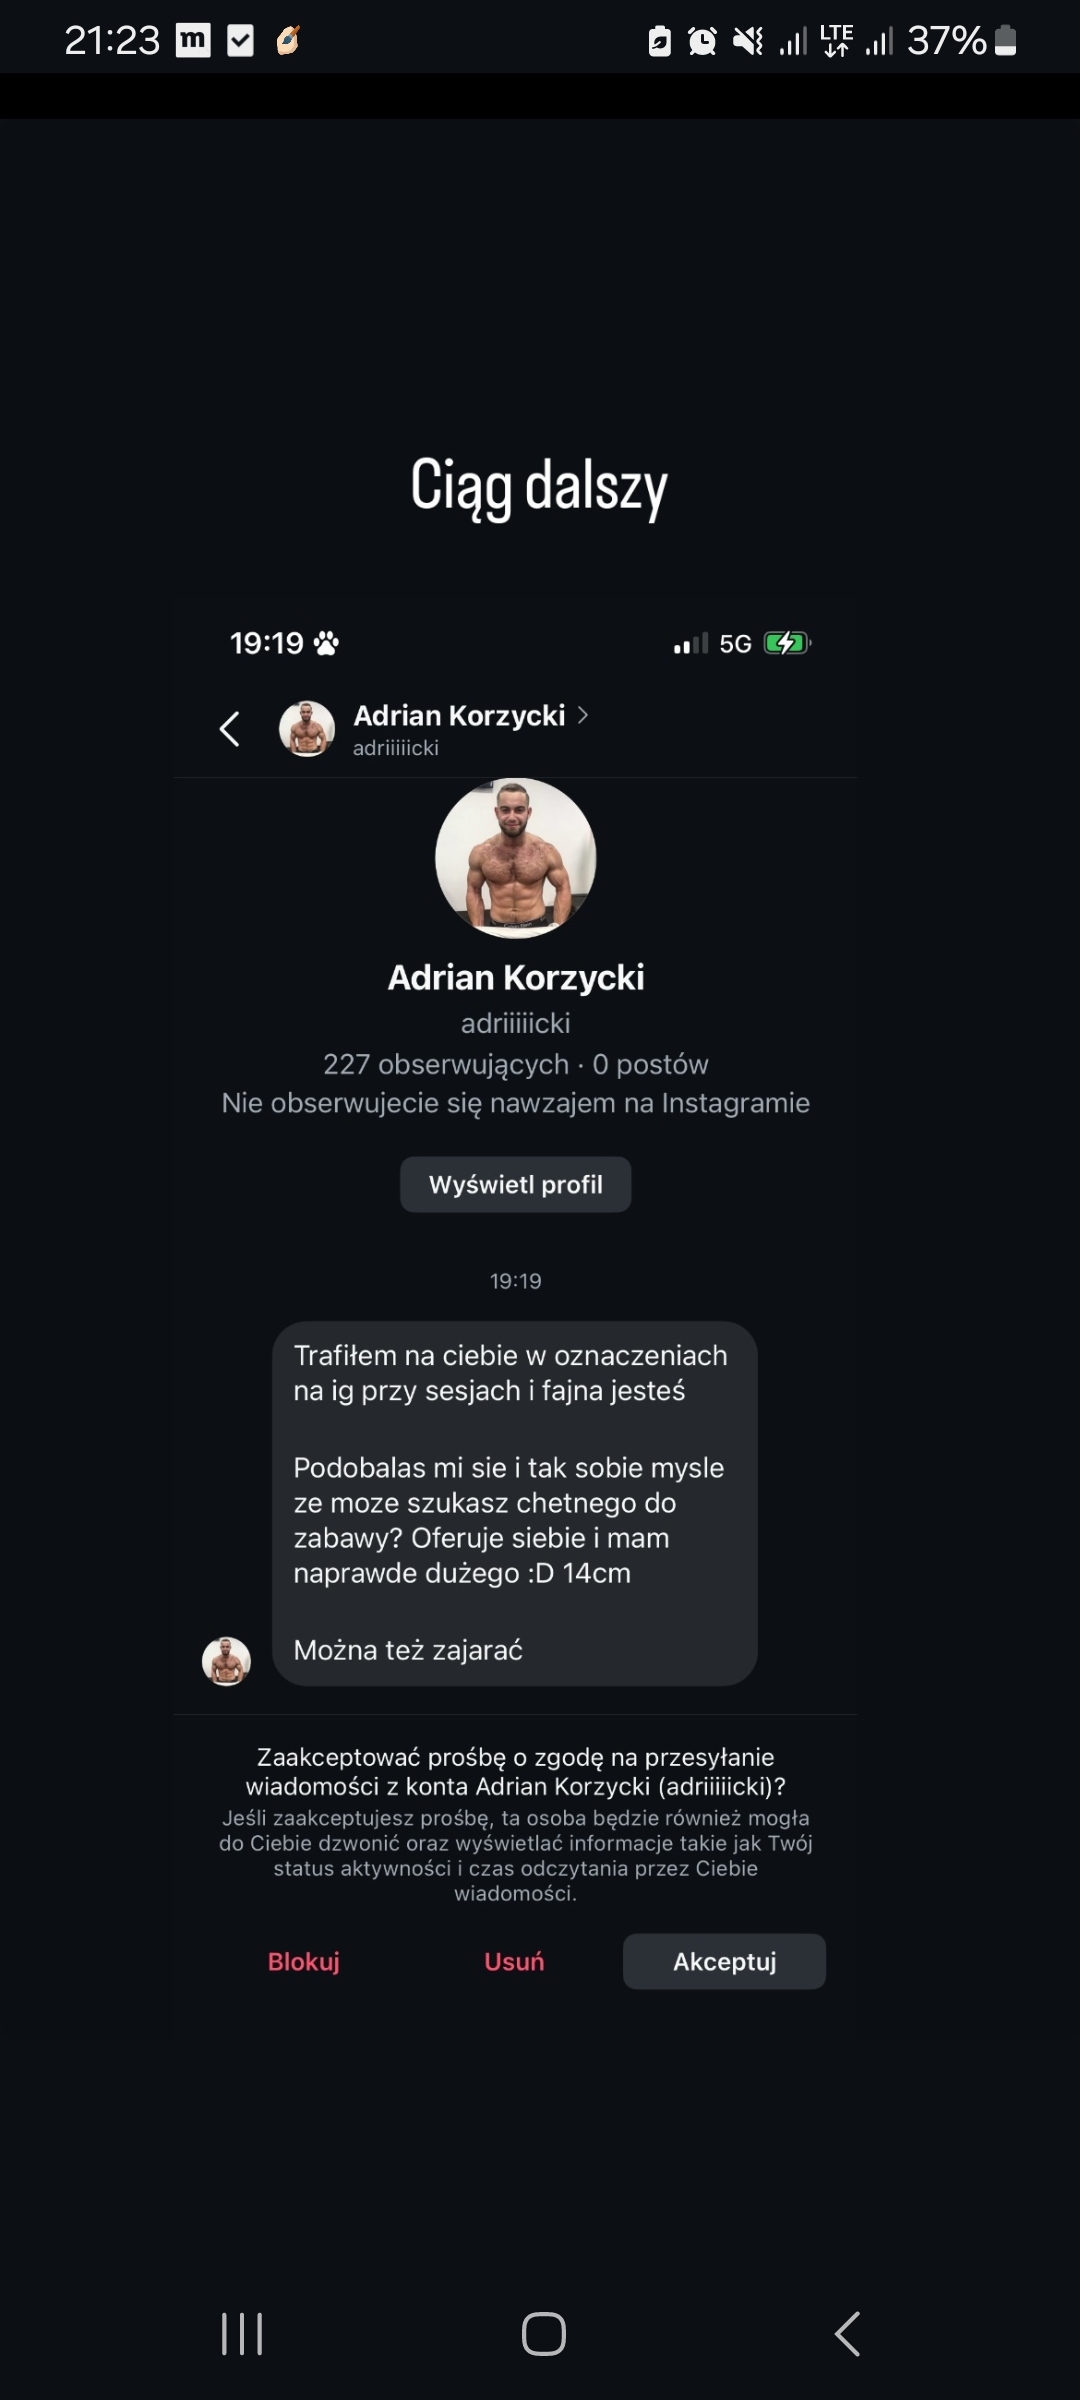Tap the alarm clock status icon
This screenshot has width=1080, height=2400.
(x=702, y=41)
